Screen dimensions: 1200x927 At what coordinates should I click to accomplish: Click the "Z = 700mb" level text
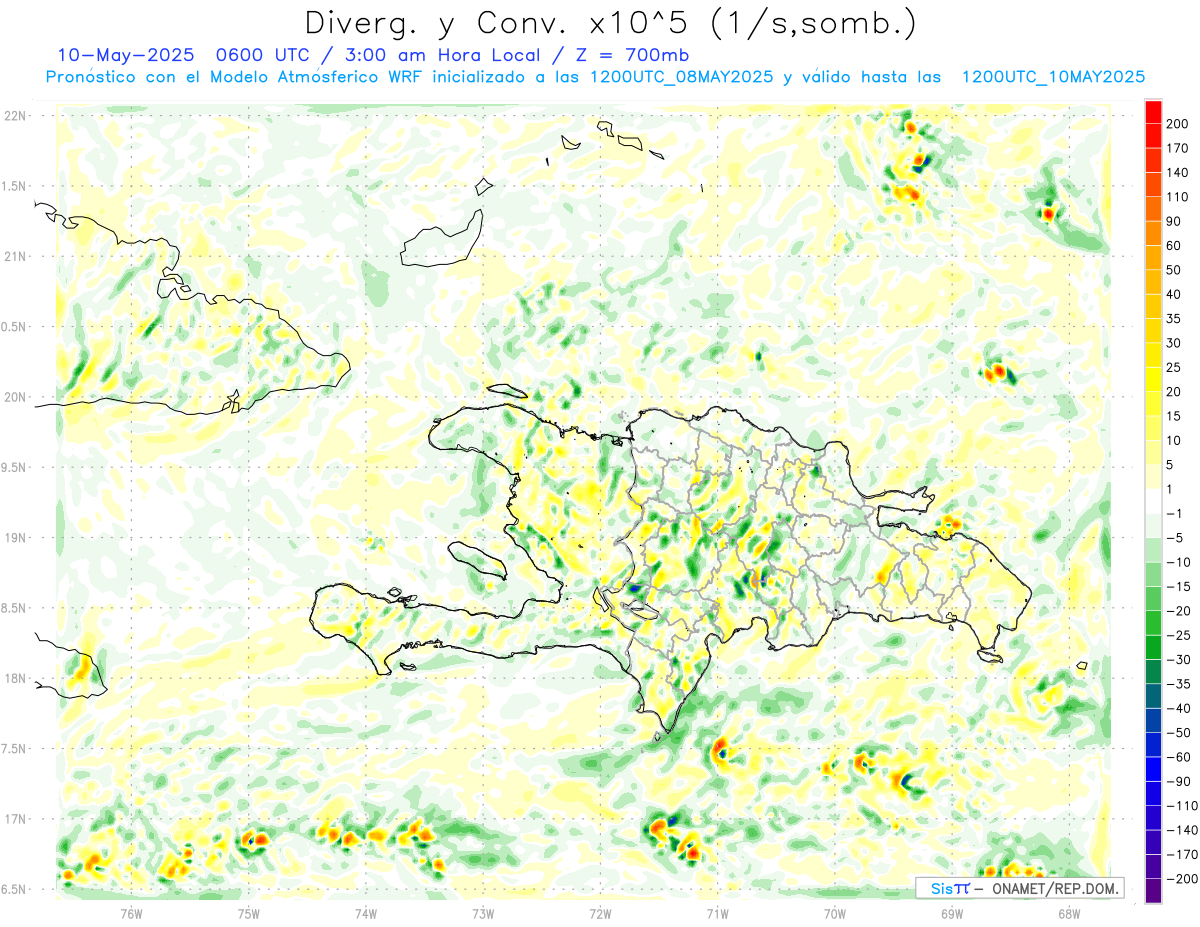(x=632, y=55)
